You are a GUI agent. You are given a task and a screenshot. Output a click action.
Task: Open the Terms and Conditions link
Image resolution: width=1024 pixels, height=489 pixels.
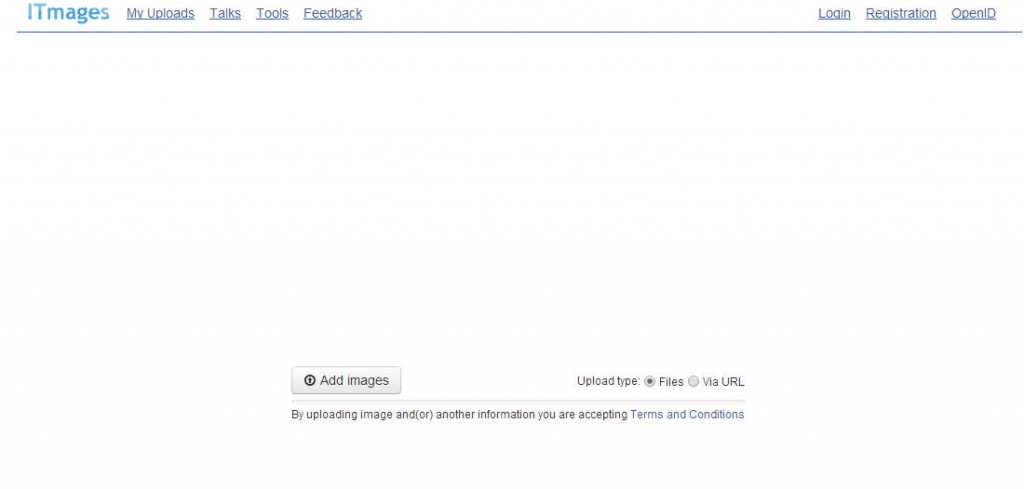(x=687, y=415)
